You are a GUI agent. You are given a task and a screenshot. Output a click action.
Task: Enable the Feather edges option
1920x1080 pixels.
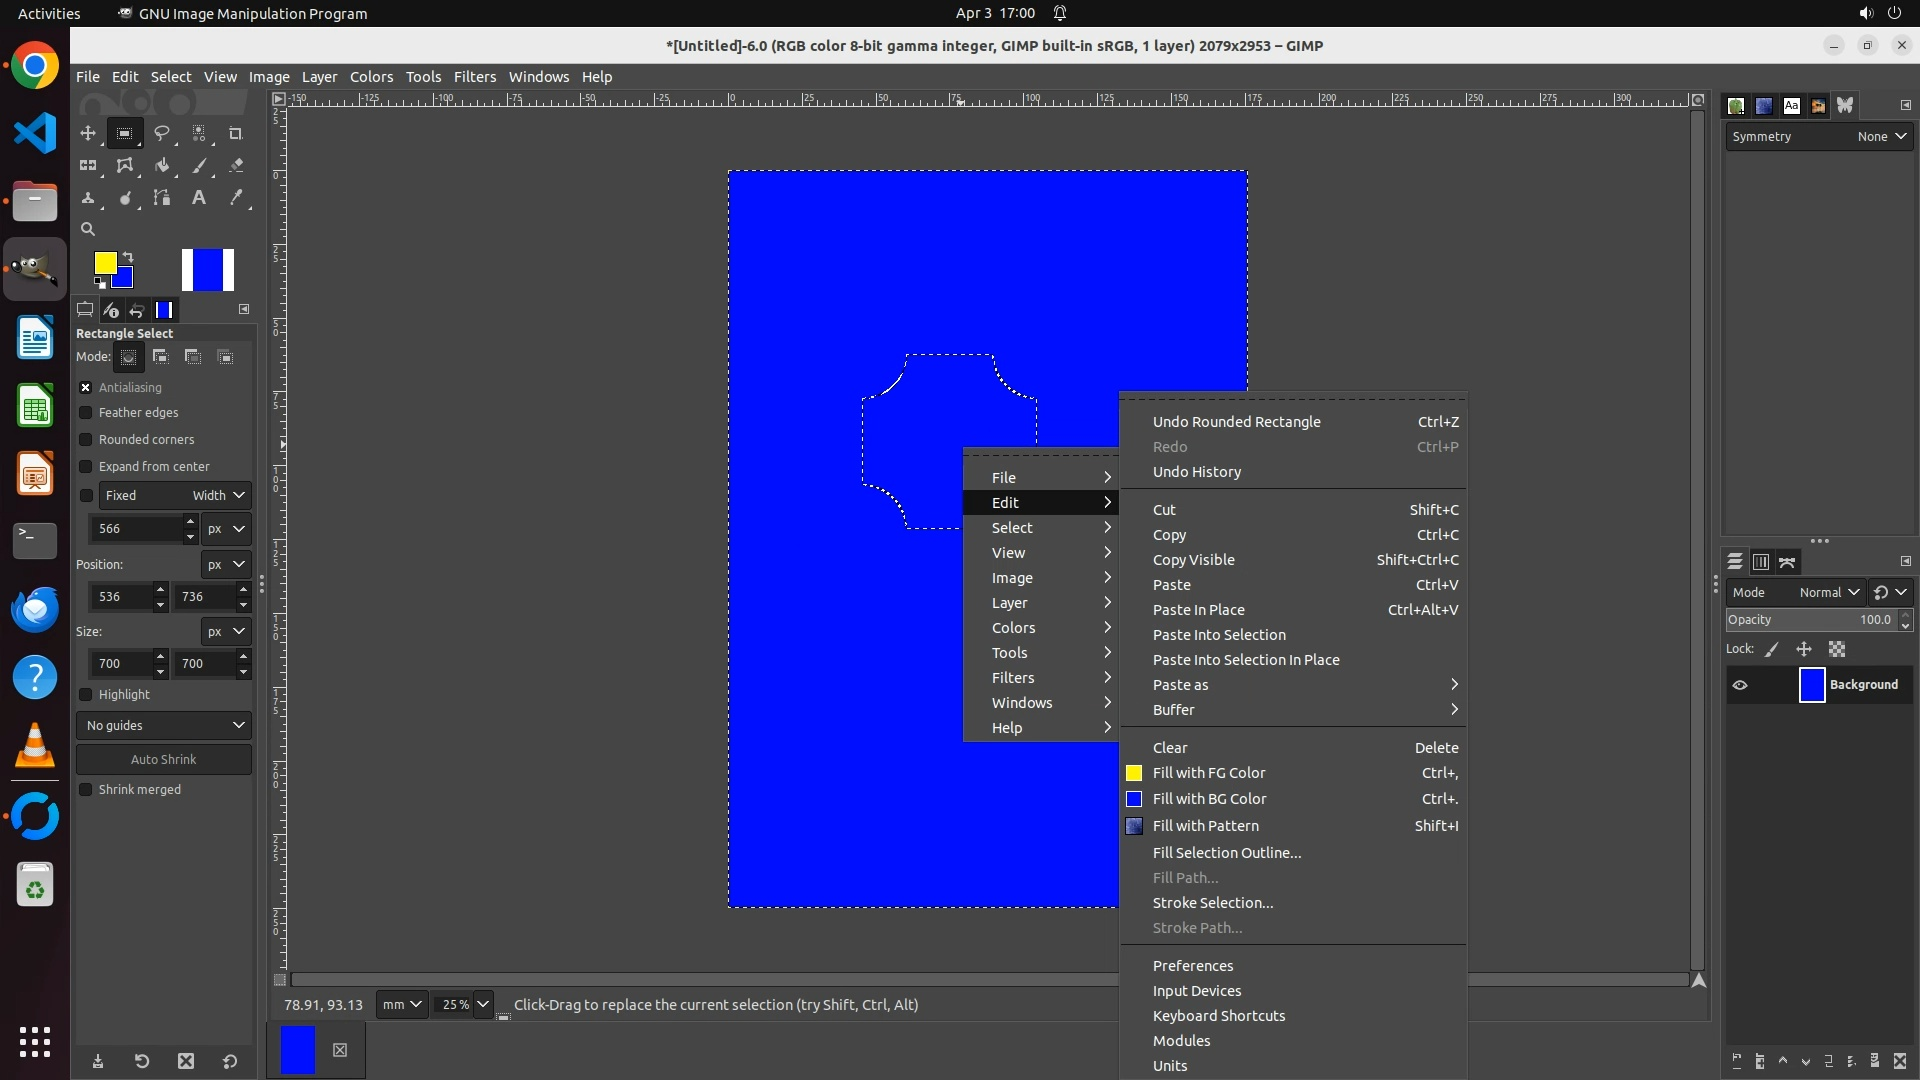86,413
